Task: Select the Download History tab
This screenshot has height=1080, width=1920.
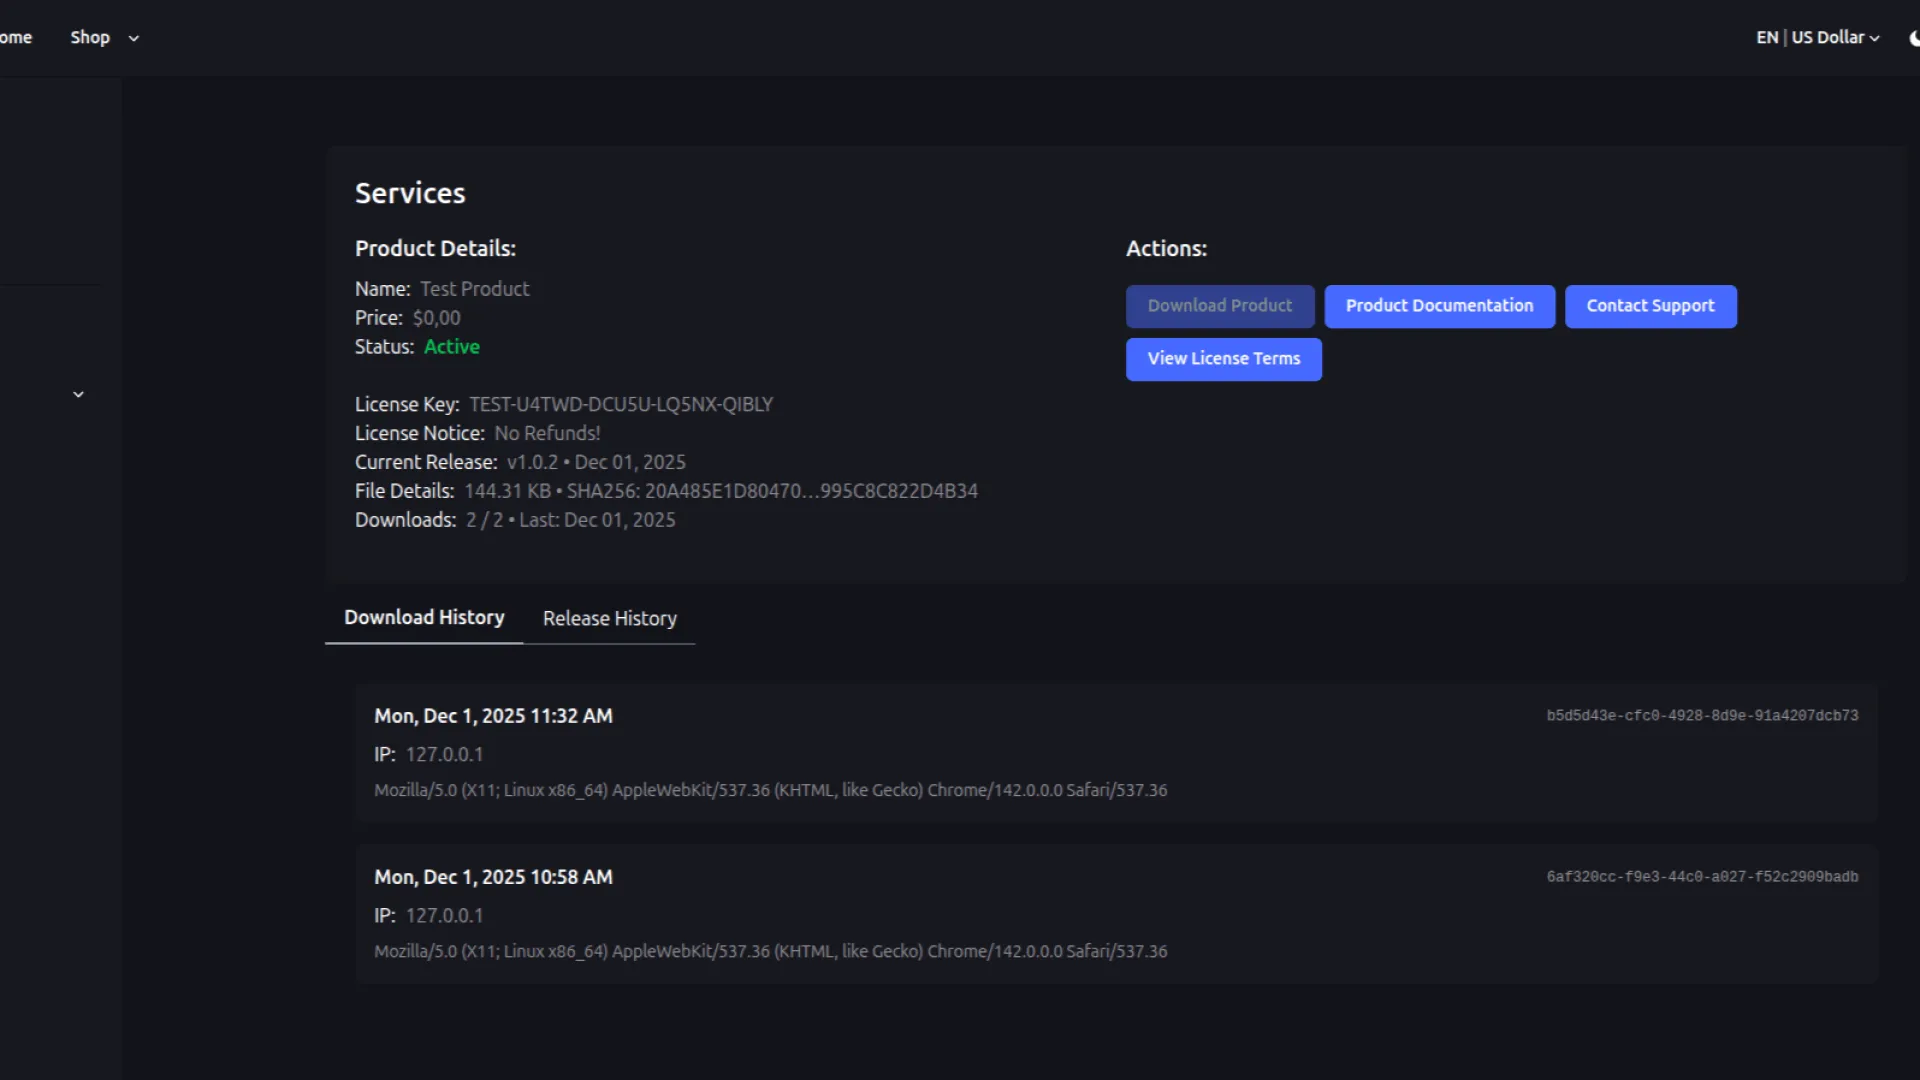Action: (424, 618)
